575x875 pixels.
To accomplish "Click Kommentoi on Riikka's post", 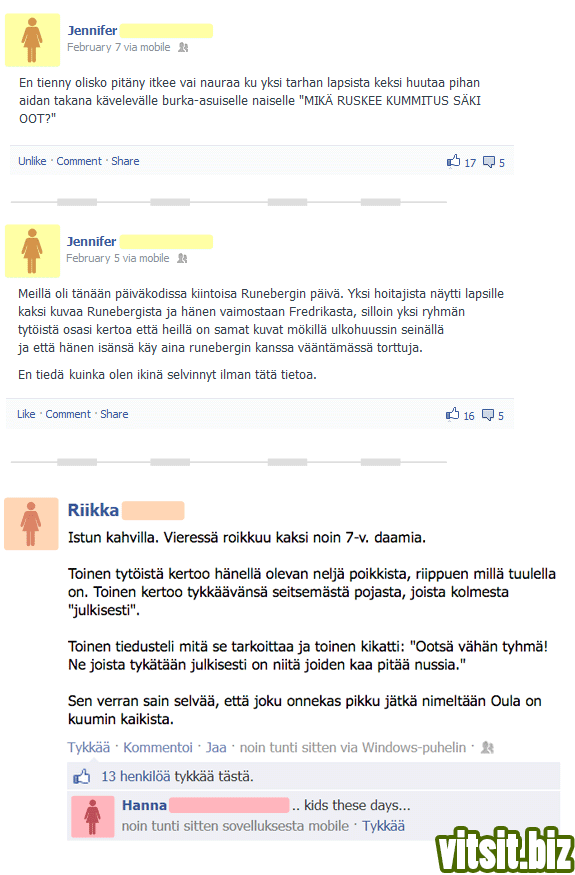I will [x=158, y=747].
